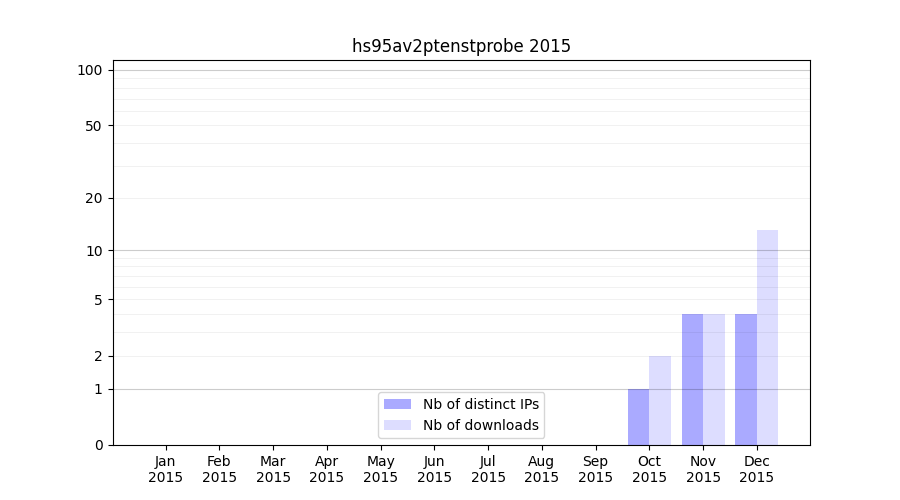The width and height of the screenshot is (900, 500).
Task: Click the 'Nb of downloads' legend label
Action: (x=481, y=425)
